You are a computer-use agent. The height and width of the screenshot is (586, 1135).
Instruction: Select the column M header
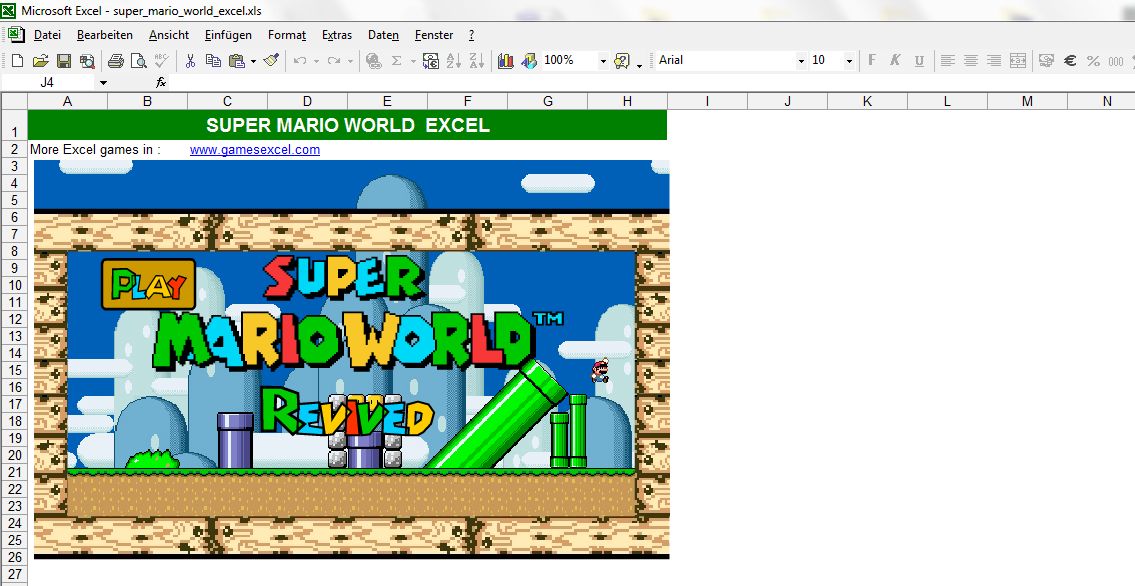tap(1027, 102)
